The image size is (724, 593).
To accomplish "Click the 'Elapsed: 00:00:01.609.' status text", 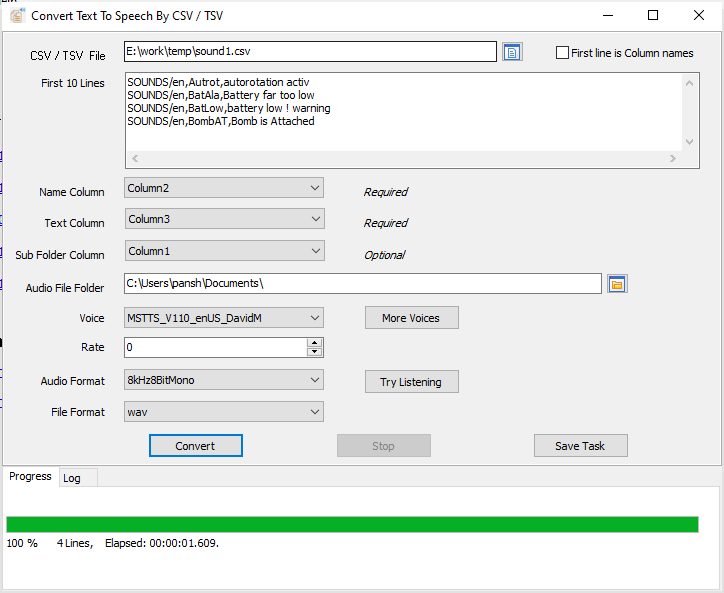I will [x=162, y=543].
